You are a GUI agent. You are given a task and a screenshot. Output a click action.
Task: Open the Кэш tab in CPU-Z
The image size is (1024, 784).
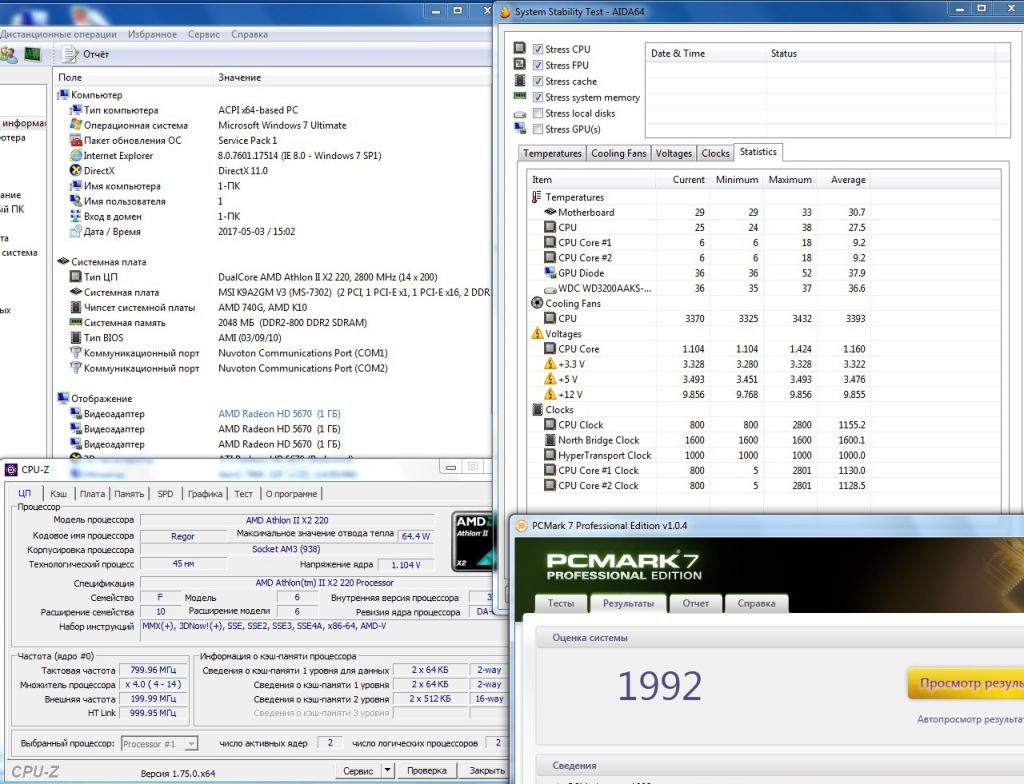[59, 494]
